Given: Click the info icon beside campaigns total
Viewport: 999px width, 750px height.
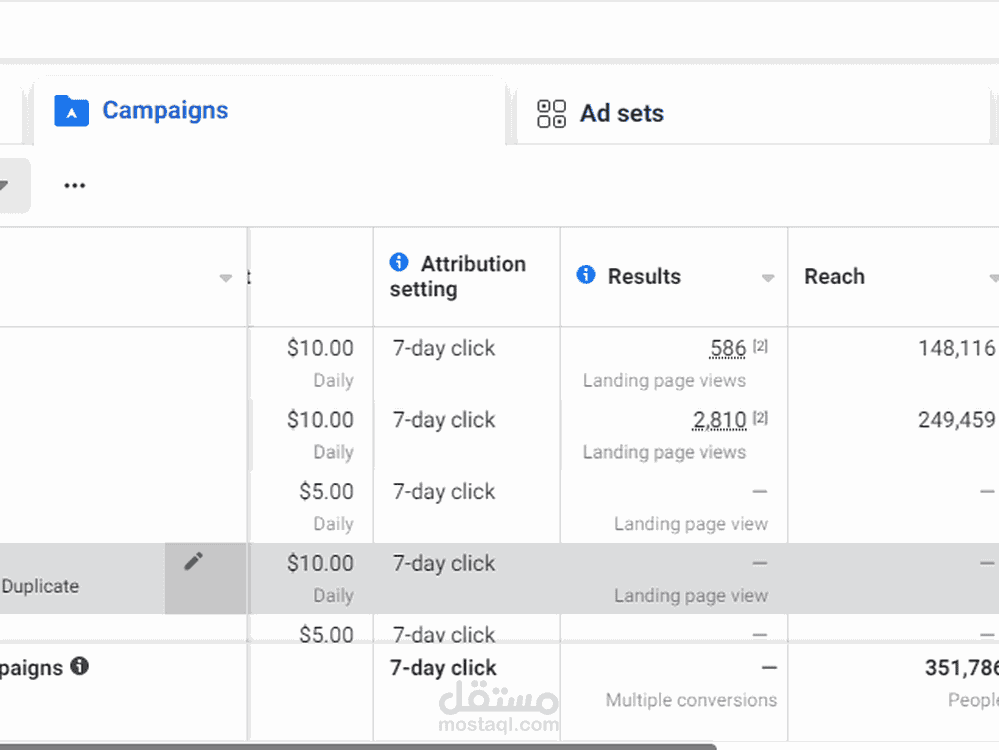Looking at the screenshot, I should (80, 666).
